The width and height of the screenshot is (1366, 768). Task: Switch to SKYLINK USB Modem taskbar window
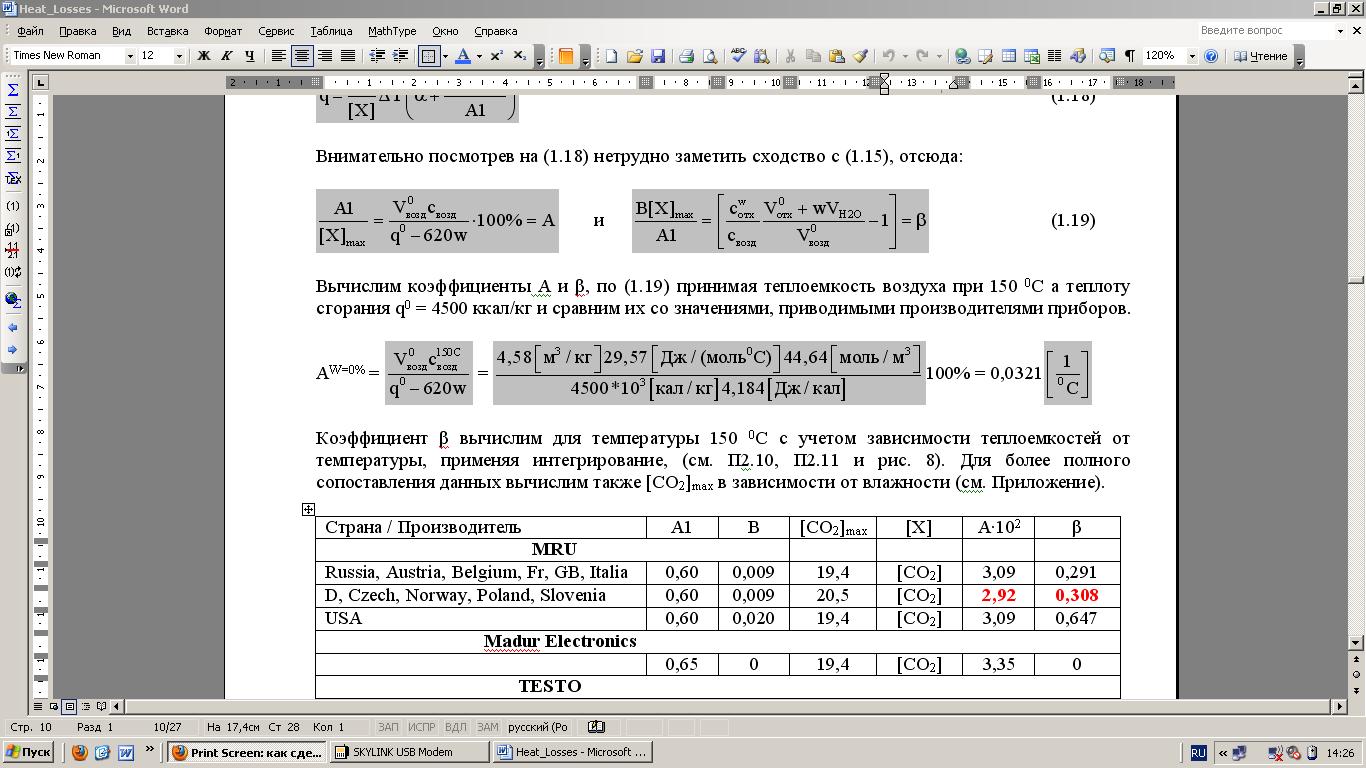410,752
